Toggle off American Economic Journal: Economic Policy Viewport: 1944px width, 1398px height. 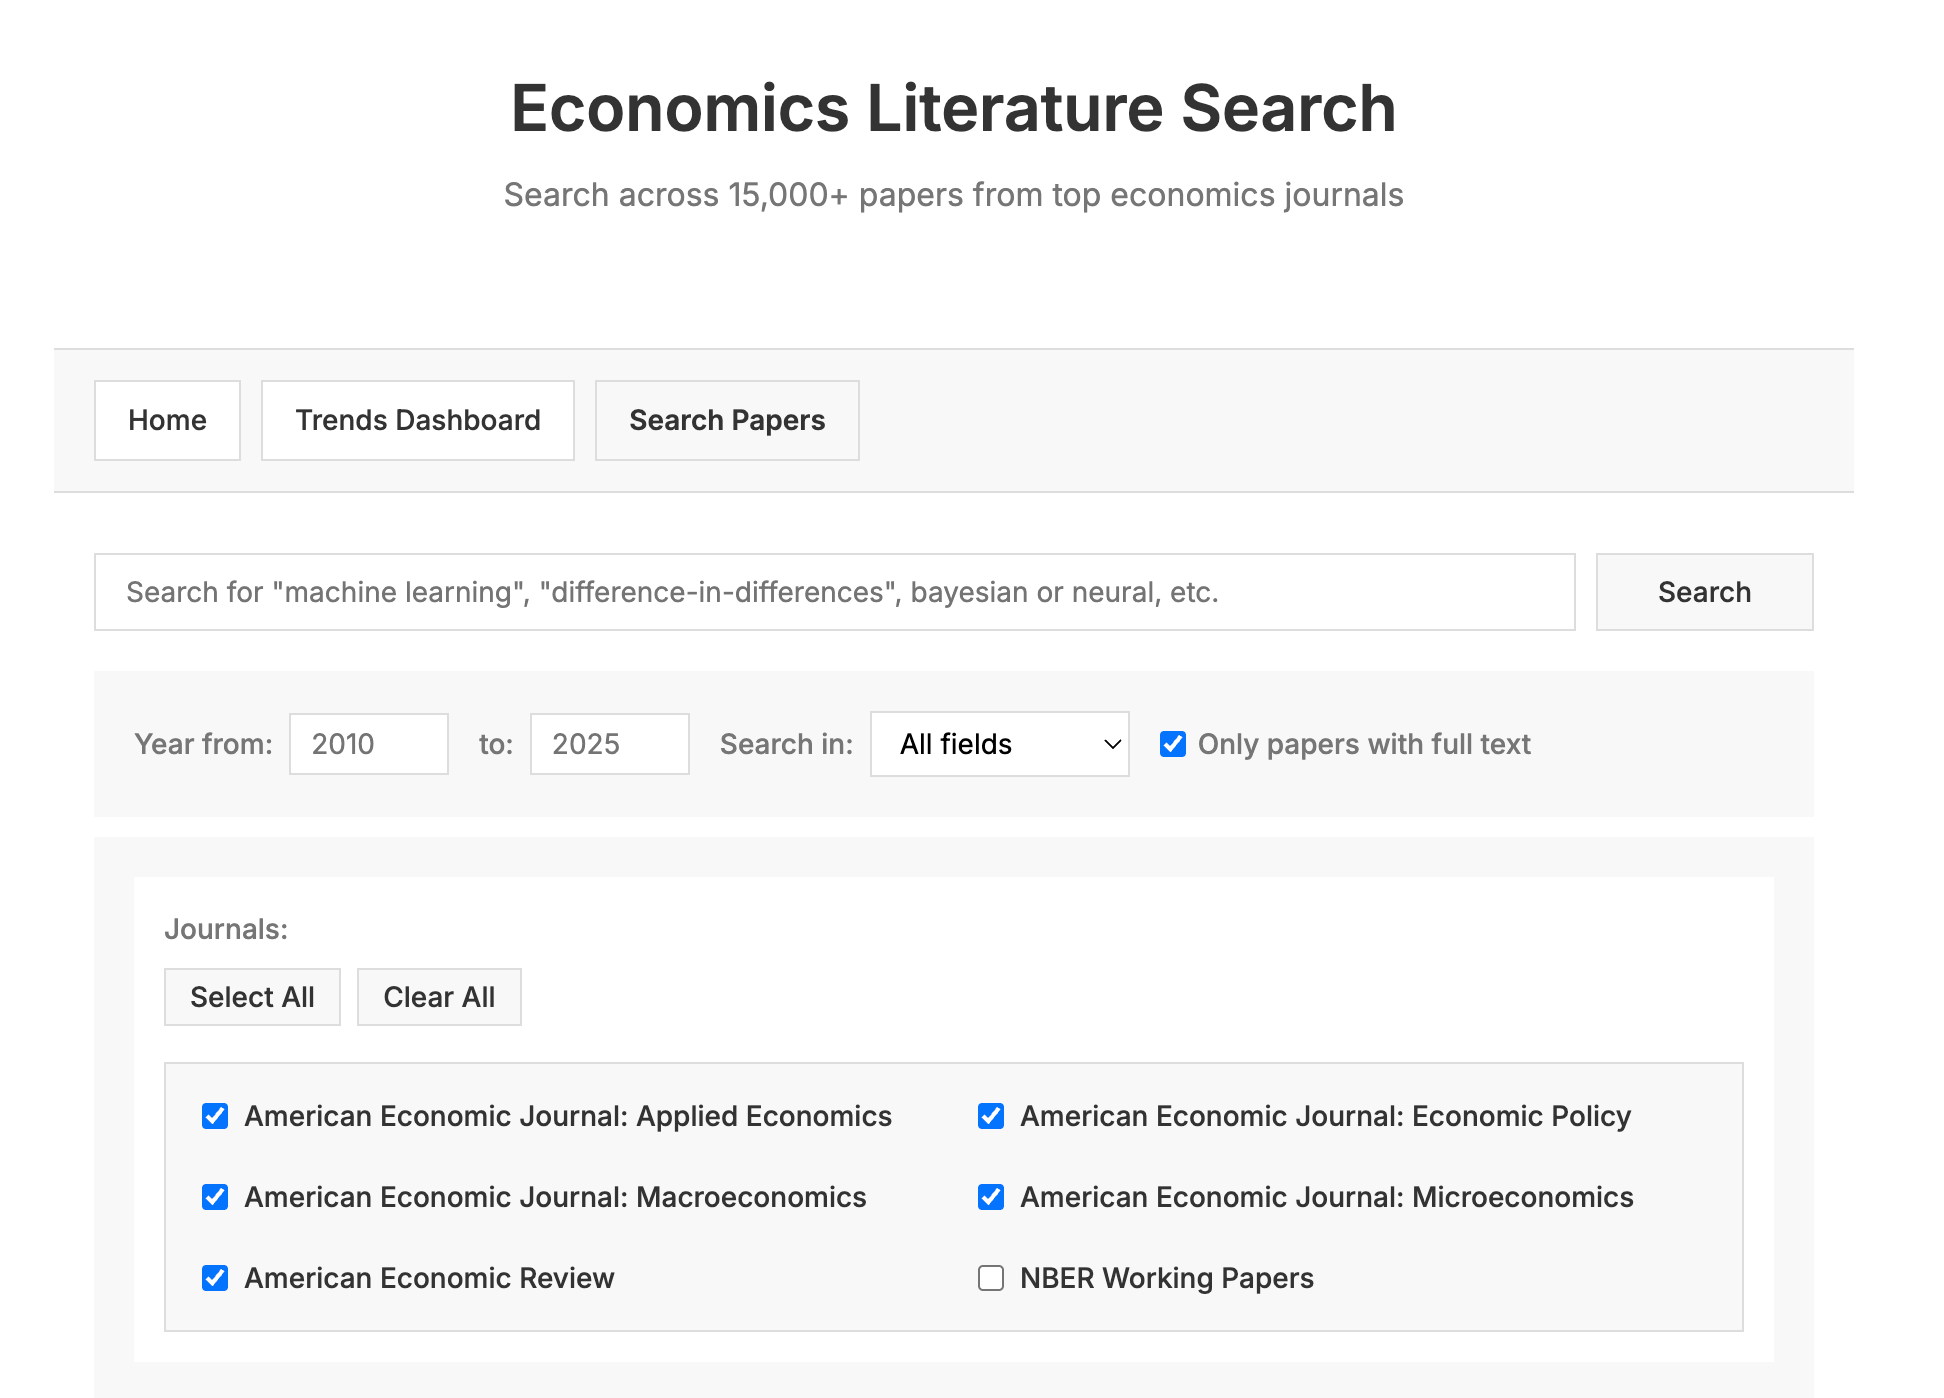click(990, 1117)
